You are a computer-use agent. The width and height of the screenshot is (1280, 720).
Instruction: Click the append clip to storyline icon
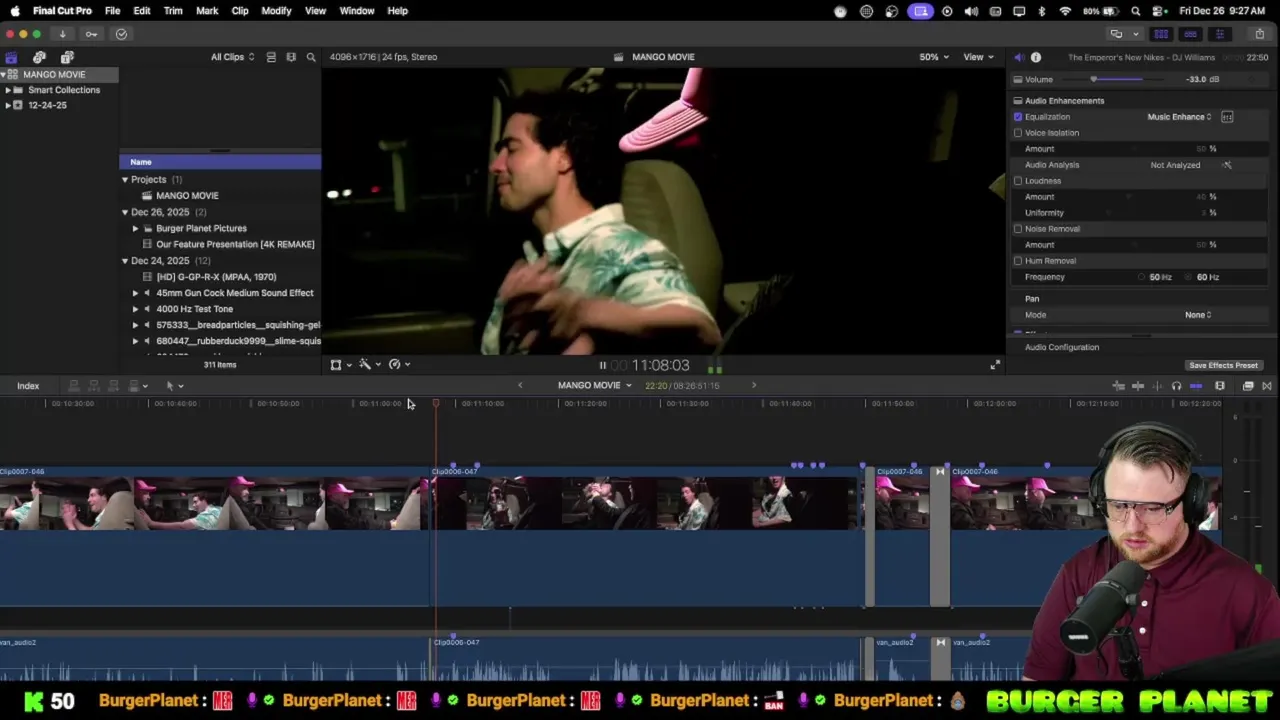coord(113,386)
